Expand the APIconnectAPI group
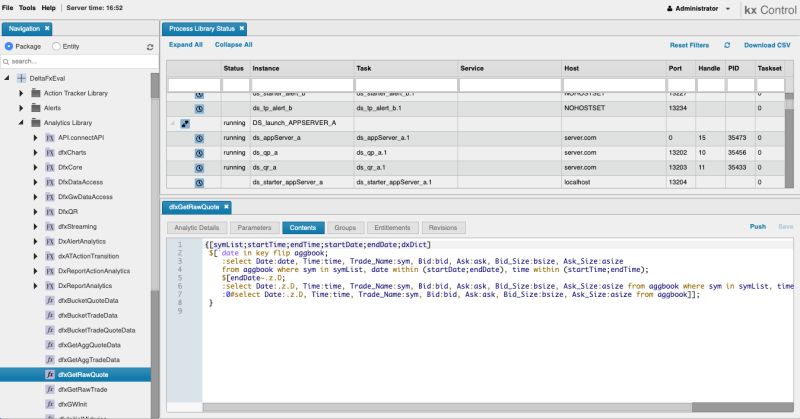 (35, 138)
